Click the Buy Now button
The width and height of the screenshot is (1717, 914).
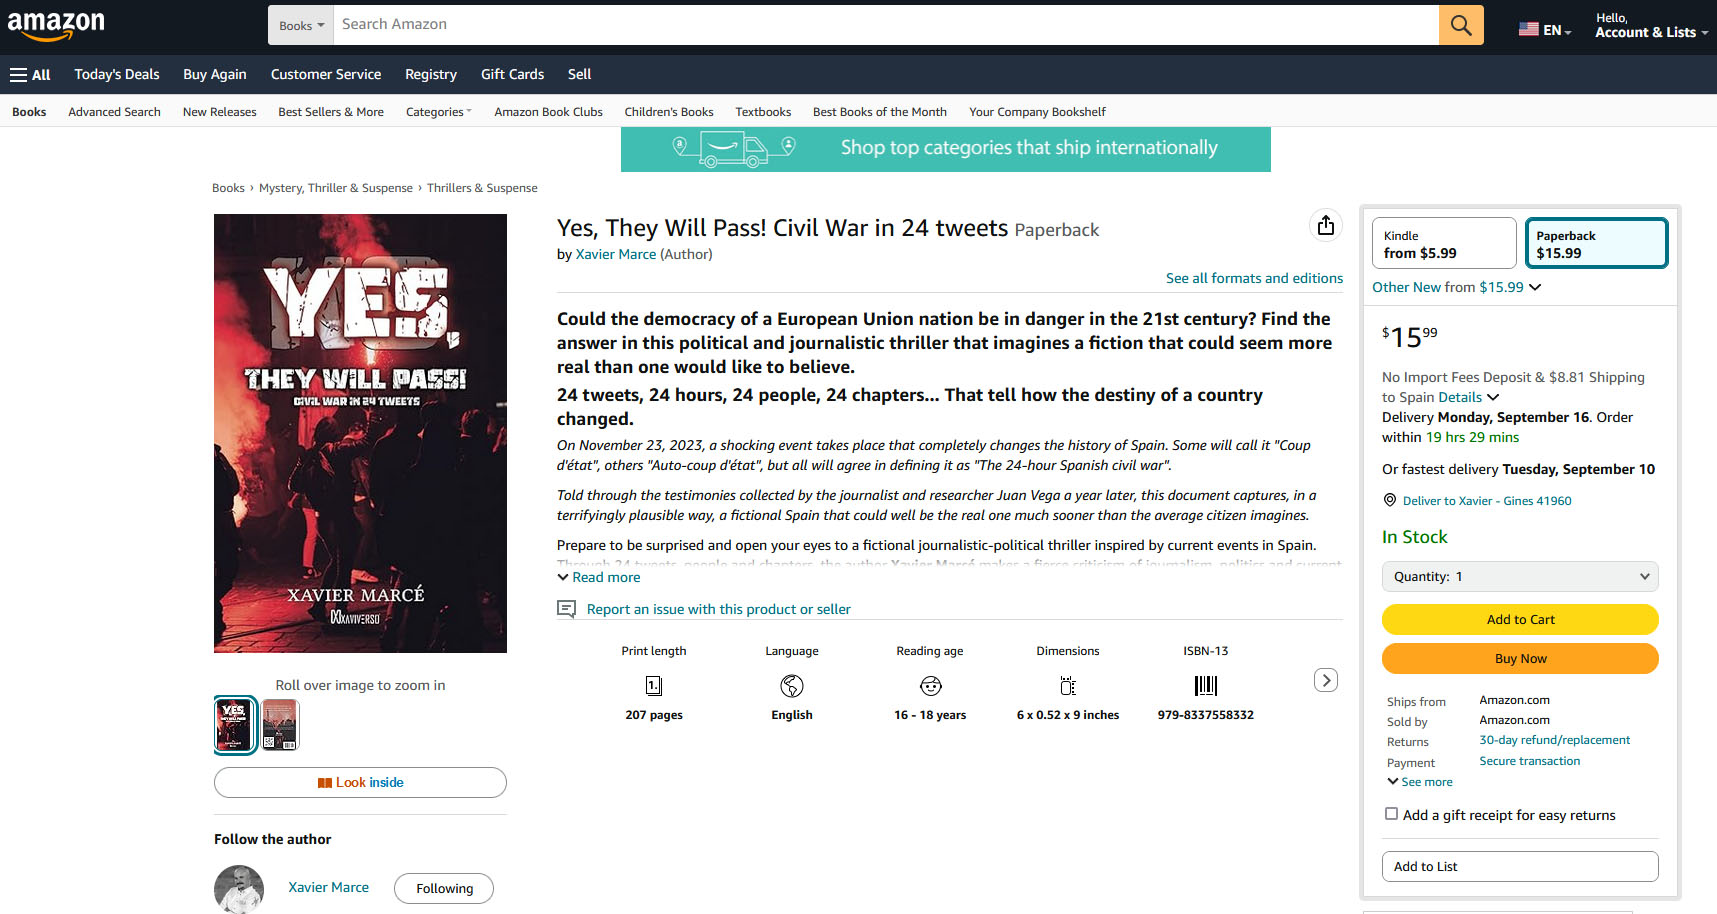[1520, 658]
